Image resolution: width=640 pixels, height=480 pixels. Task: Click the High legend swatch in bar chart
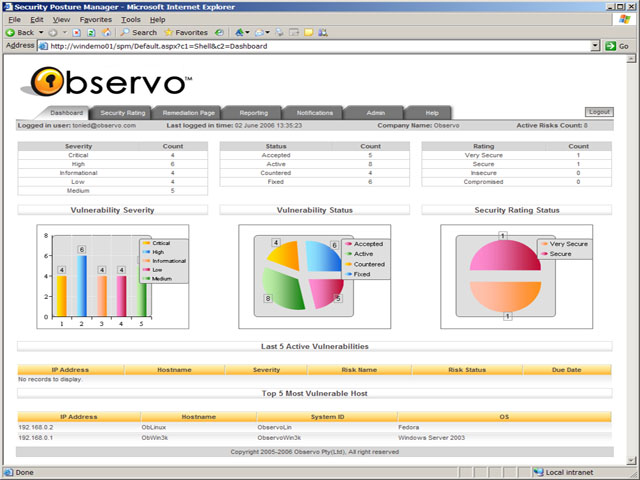pyautogui.click(x=146, y=252)
